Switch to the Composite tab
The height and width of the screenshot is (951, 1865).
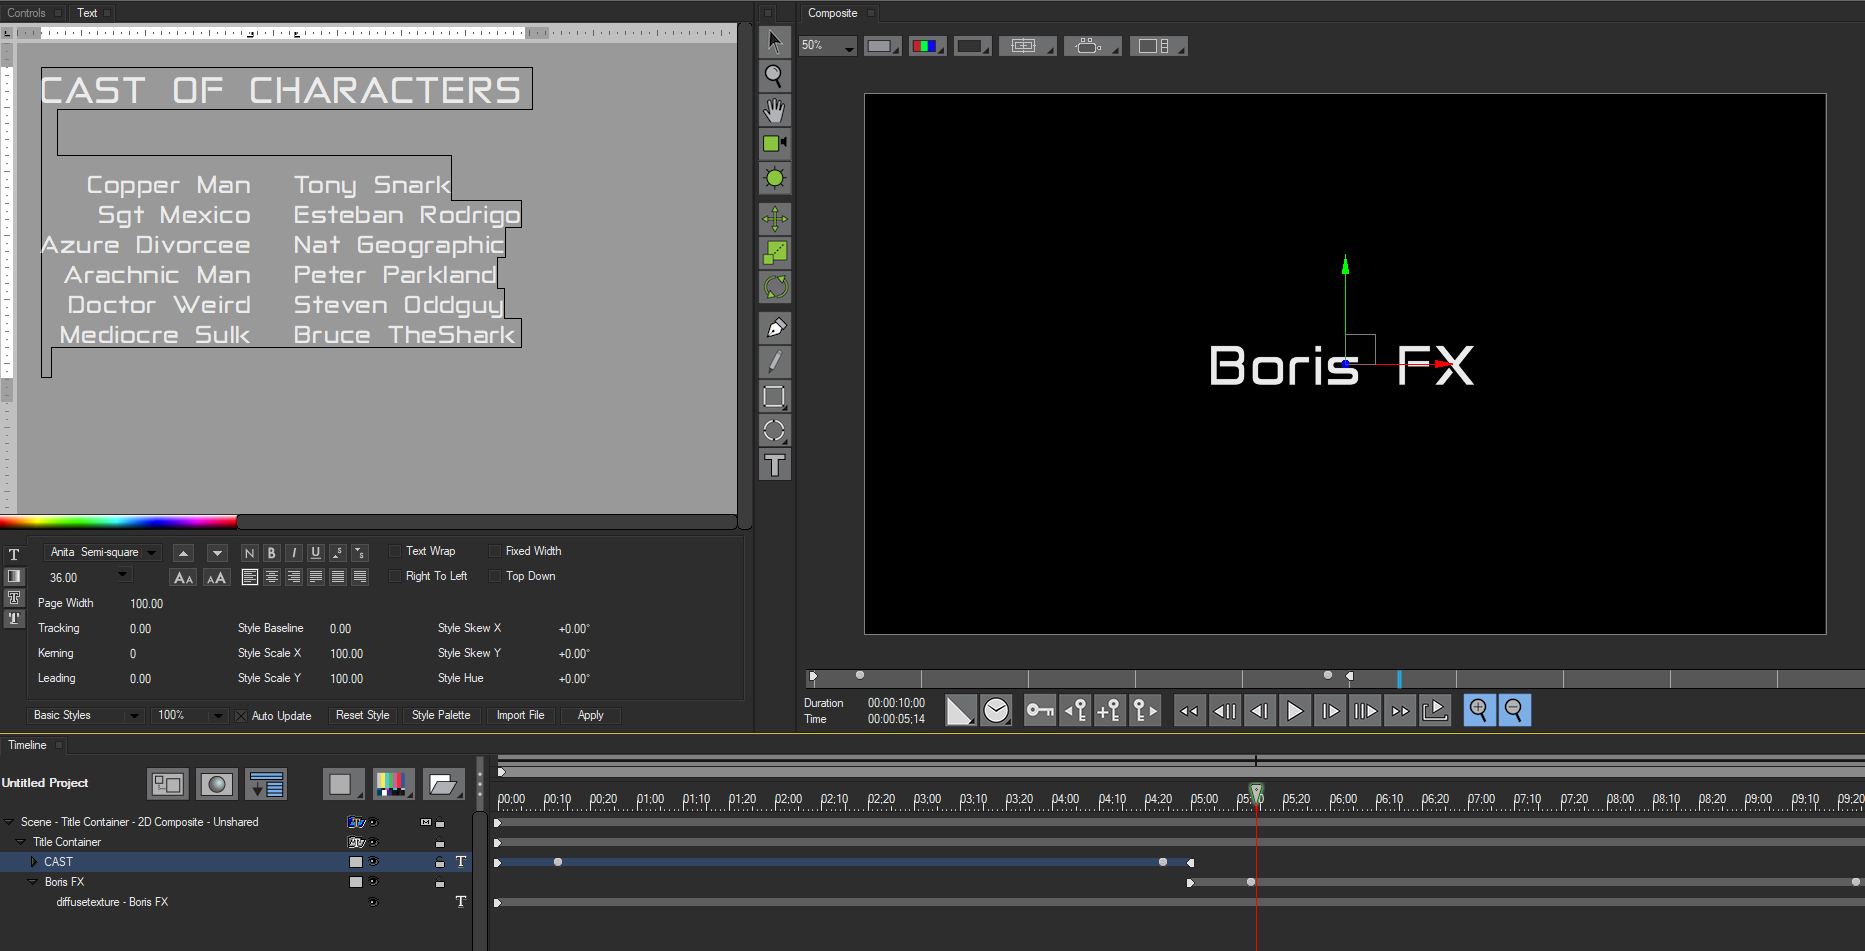tap(834, 12)
